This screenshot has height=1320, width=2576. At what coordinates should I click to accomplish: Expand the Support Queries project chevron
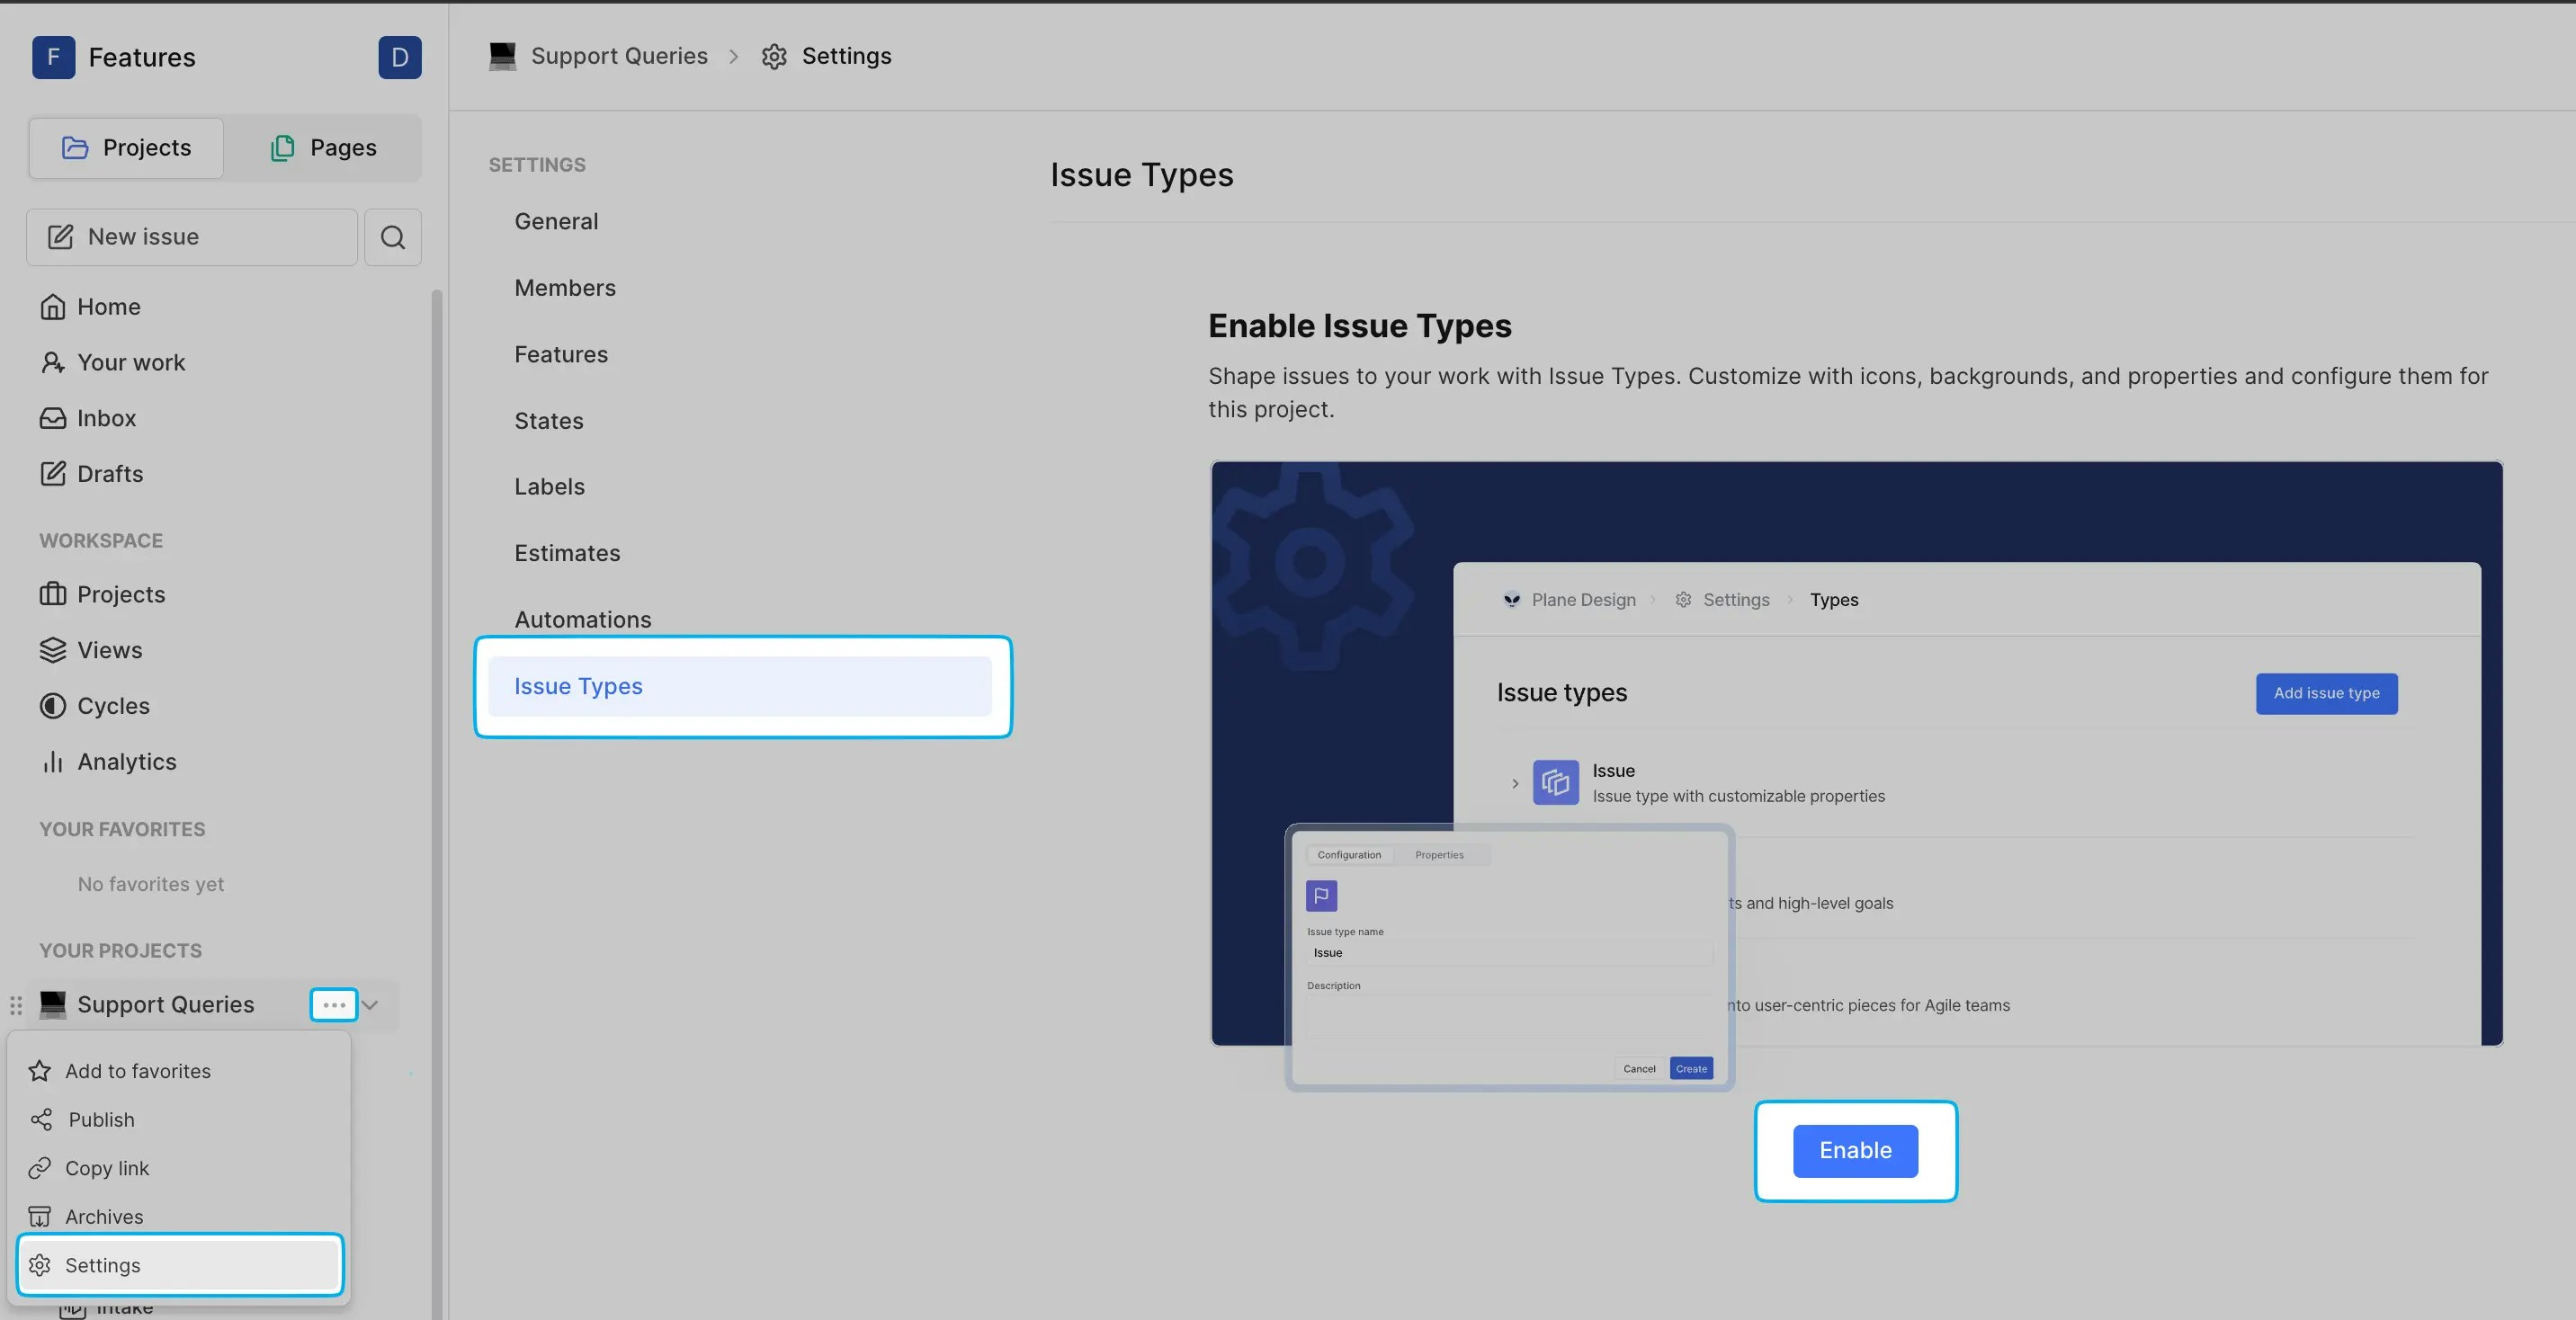(370, 1005)
